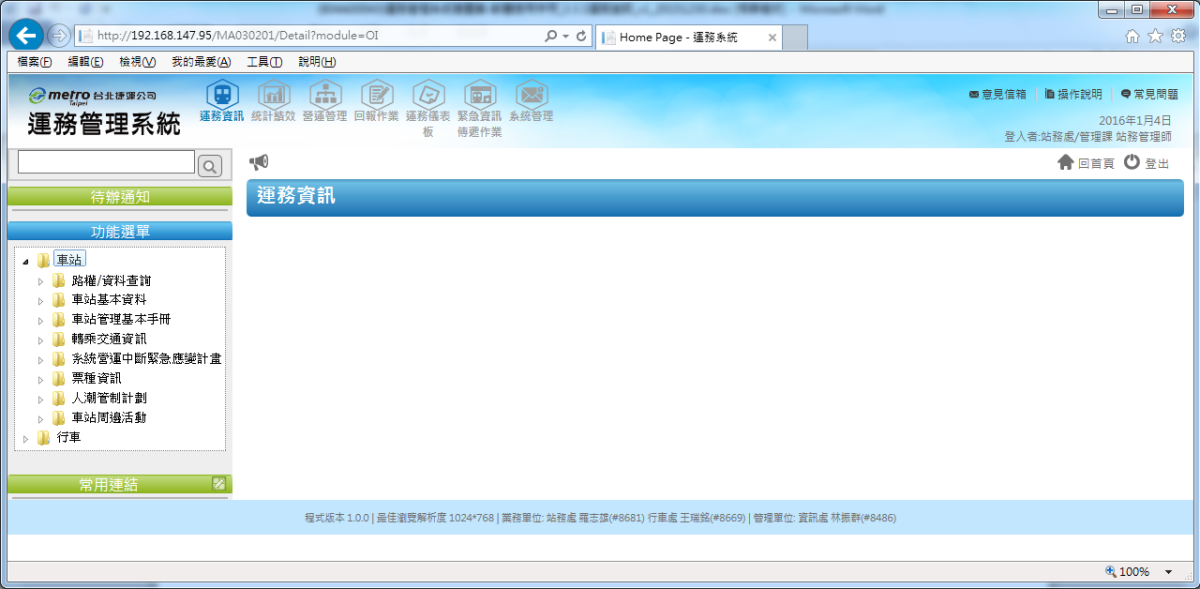Open the 回報作業 module icon
The width and height of the screenshot is (1200, 589).
(377, 95)
